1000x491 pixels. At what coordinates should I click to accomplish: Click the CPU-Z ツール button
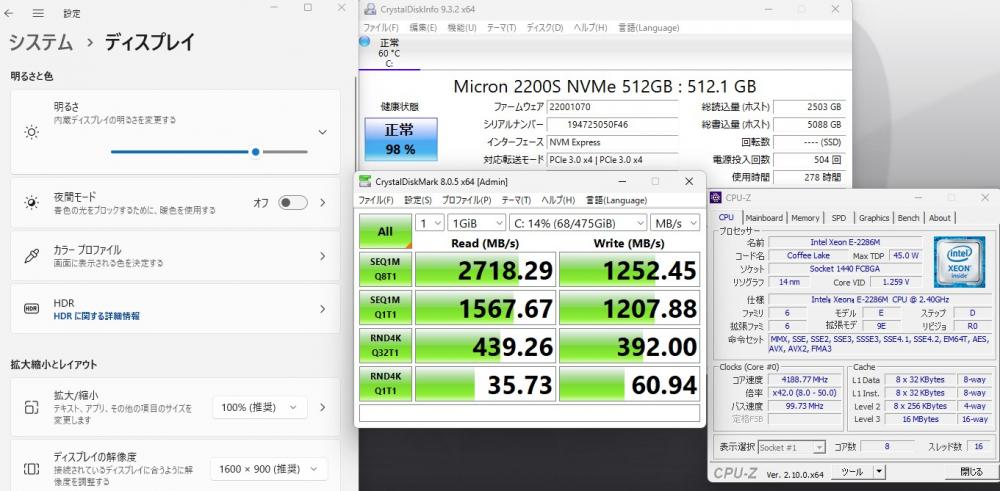[x=851, y=472]
